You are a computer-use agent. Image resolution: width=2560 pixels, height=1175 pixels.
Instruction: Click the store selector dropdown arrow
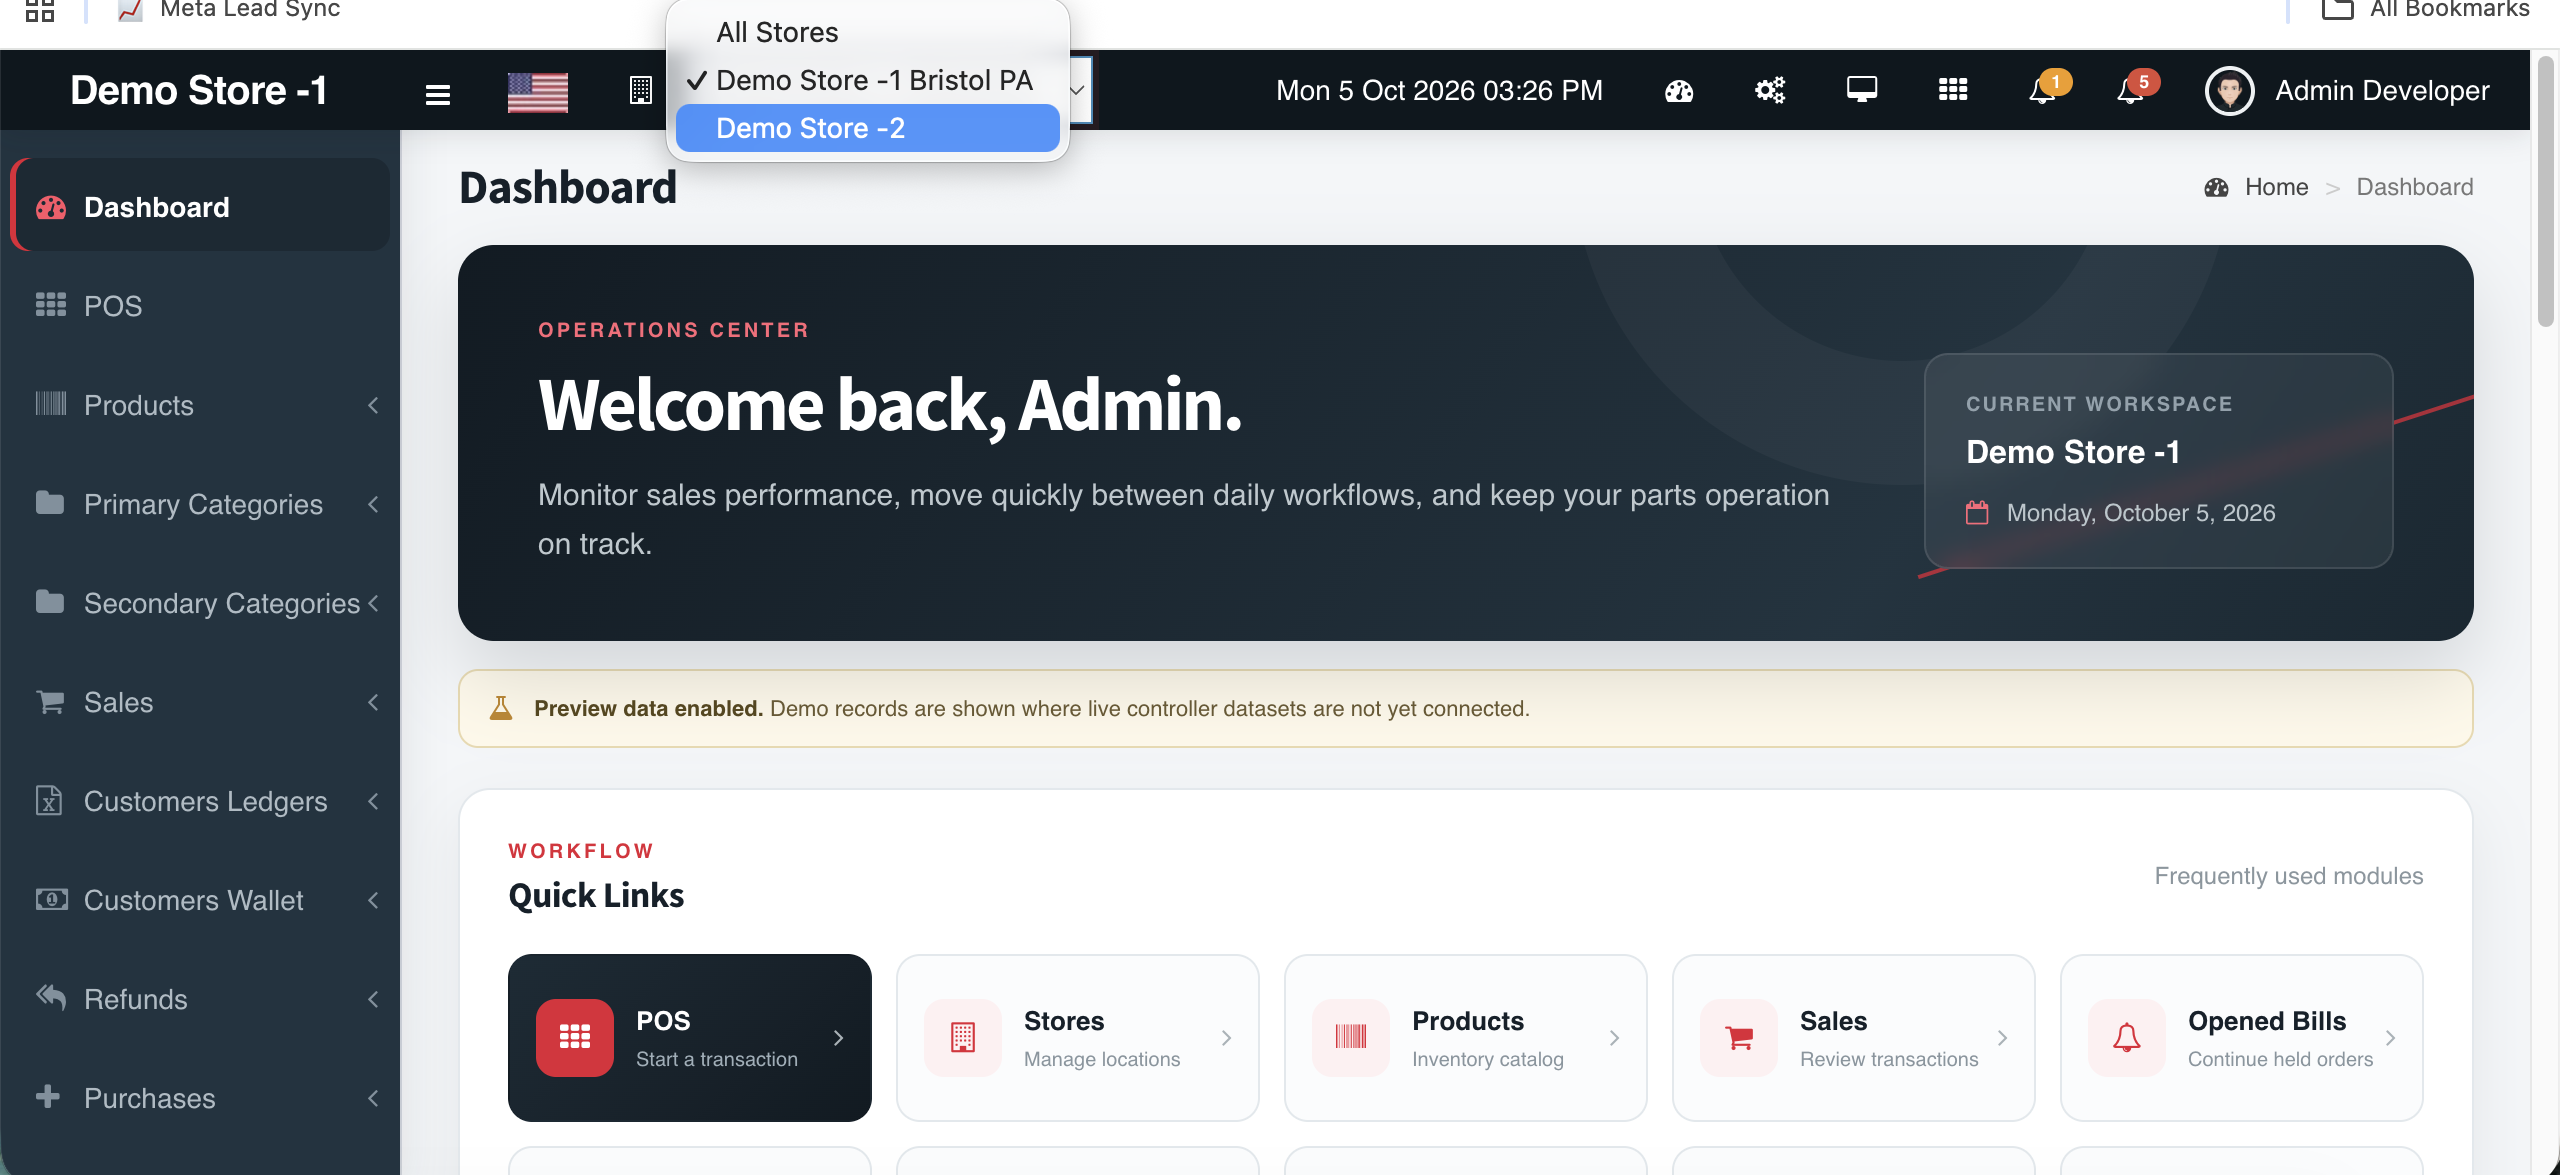pos(1078,91)
